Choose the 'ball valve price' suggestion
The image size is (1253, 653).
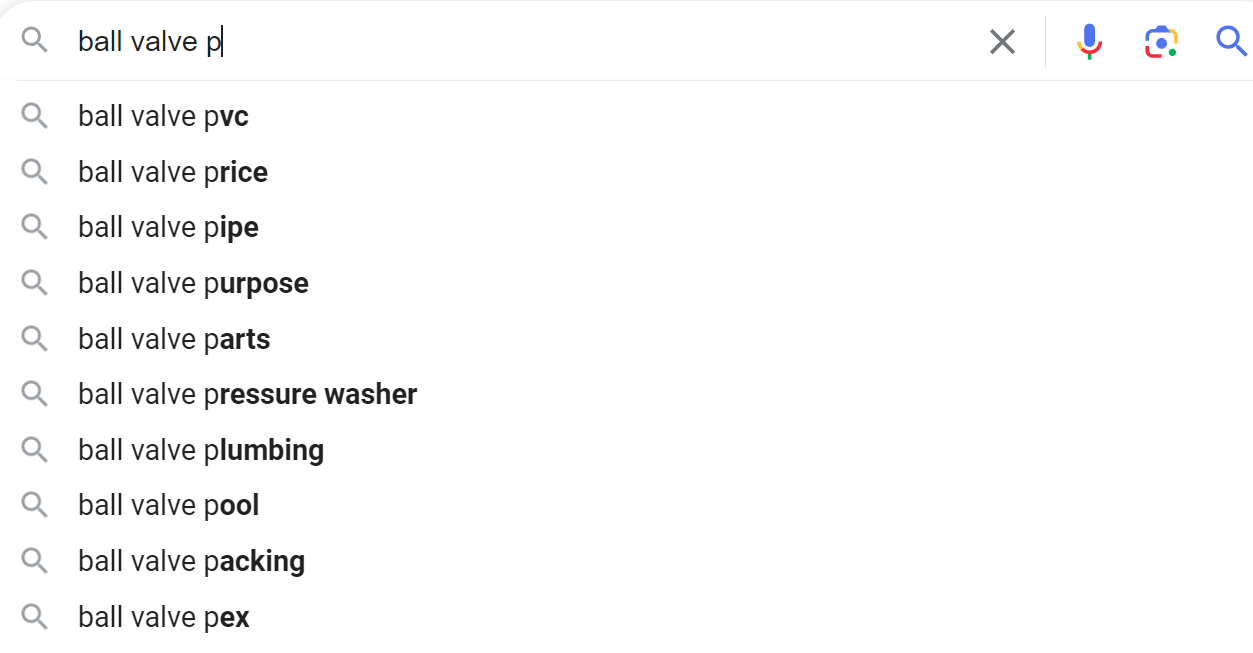click(x=173, y=173)
